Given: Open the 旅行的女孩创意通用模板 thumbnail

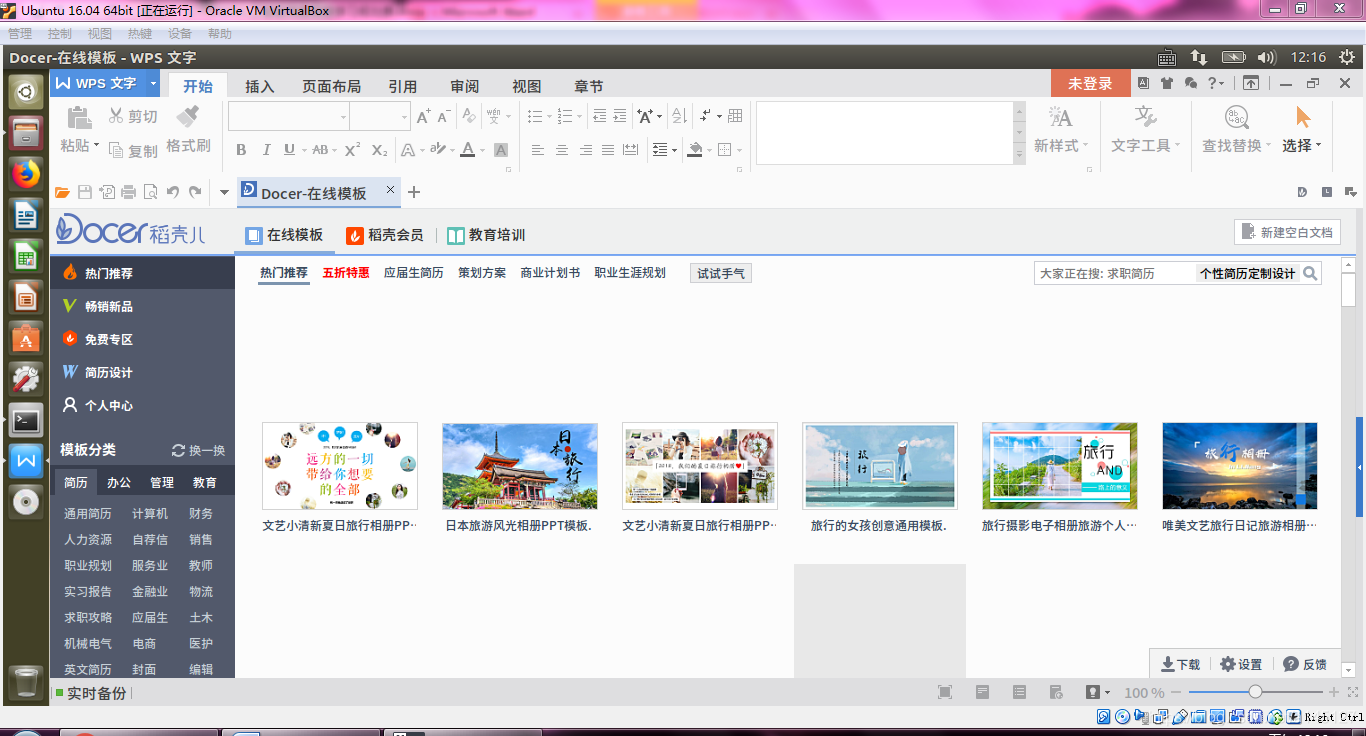Looking at the screenshot, I should pos(880,466).
